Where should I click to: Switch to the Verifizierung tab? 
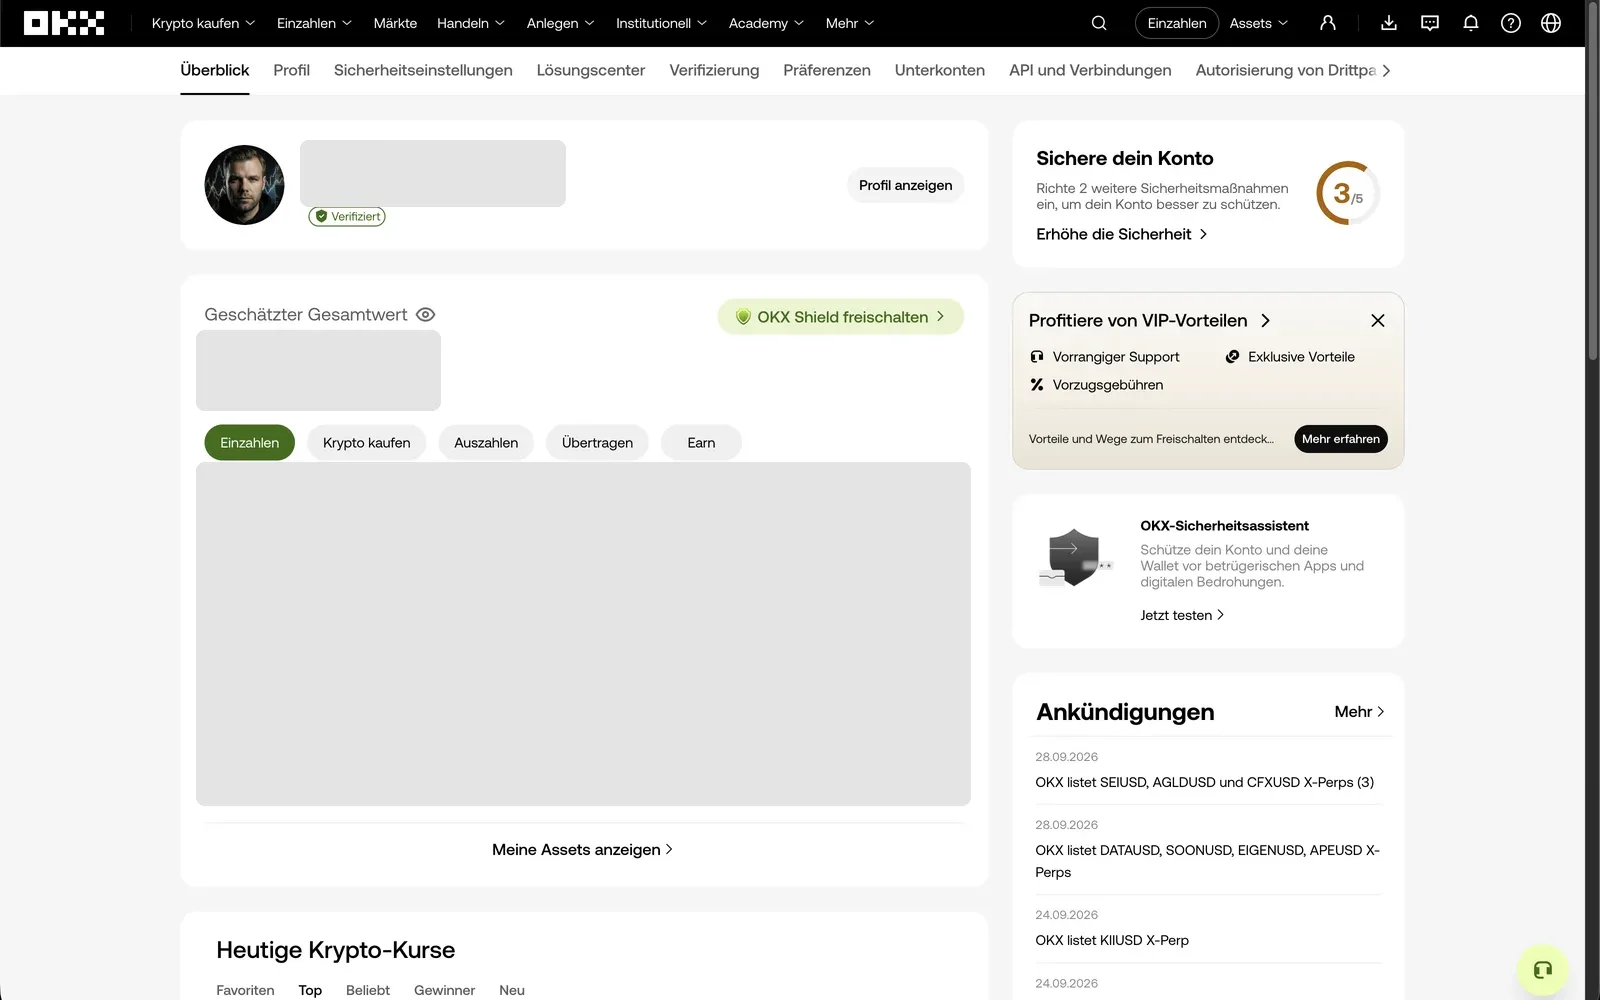coord(714,70)
